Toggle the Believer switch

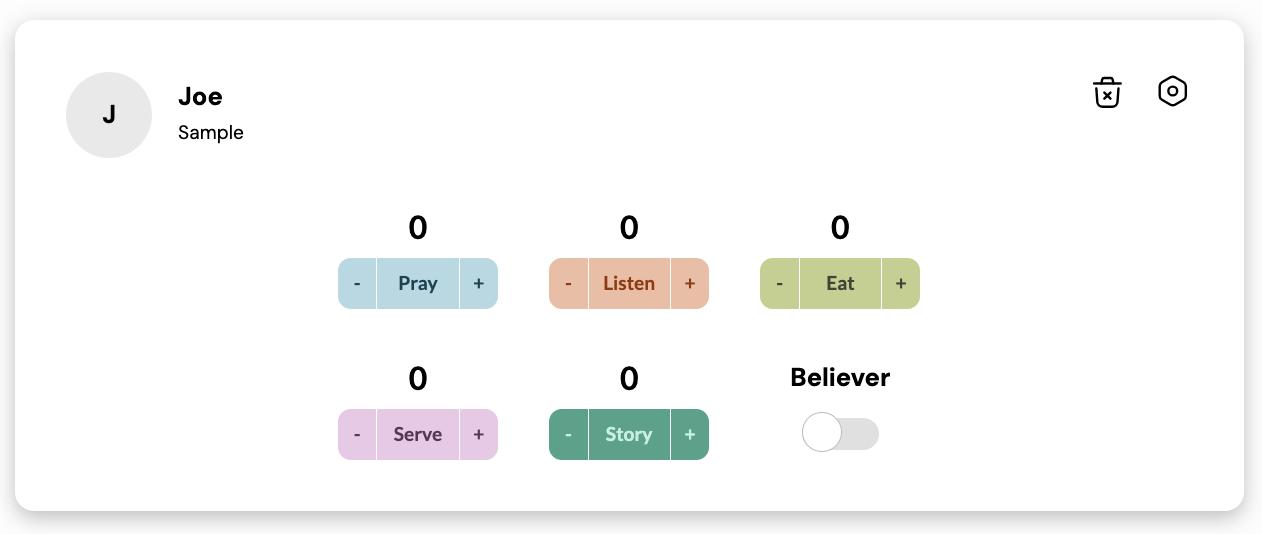(x=840, y=434)
